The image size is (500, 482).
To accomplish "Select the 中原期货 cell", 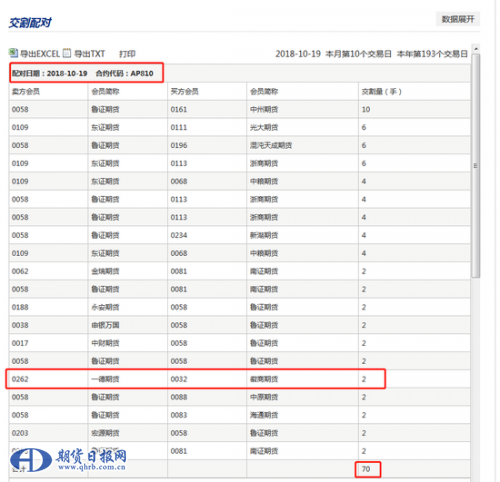I will [x=302, y=397].
